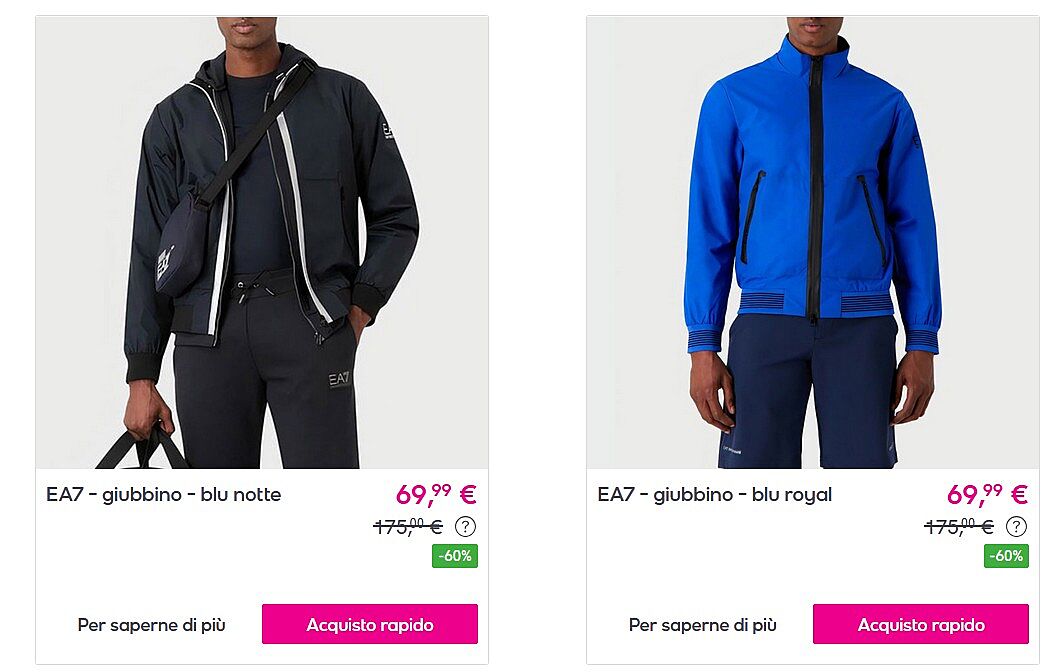Open the royal blue EA7 jacket image
Image resolution: width=1061 pixels, height=672 pixels.
click(813, 242)
